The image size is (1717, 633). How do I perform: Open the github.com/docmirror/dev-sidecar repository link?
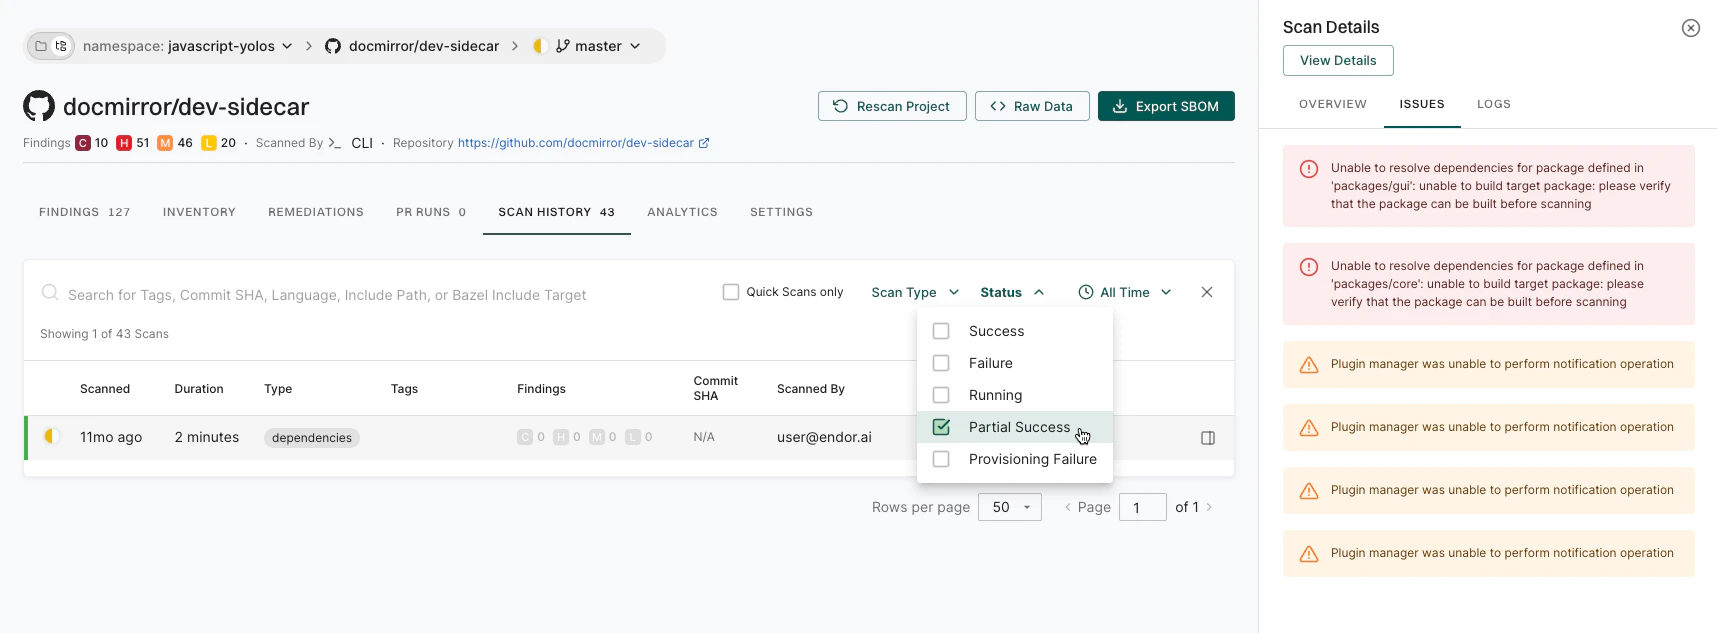pos(576,143)
